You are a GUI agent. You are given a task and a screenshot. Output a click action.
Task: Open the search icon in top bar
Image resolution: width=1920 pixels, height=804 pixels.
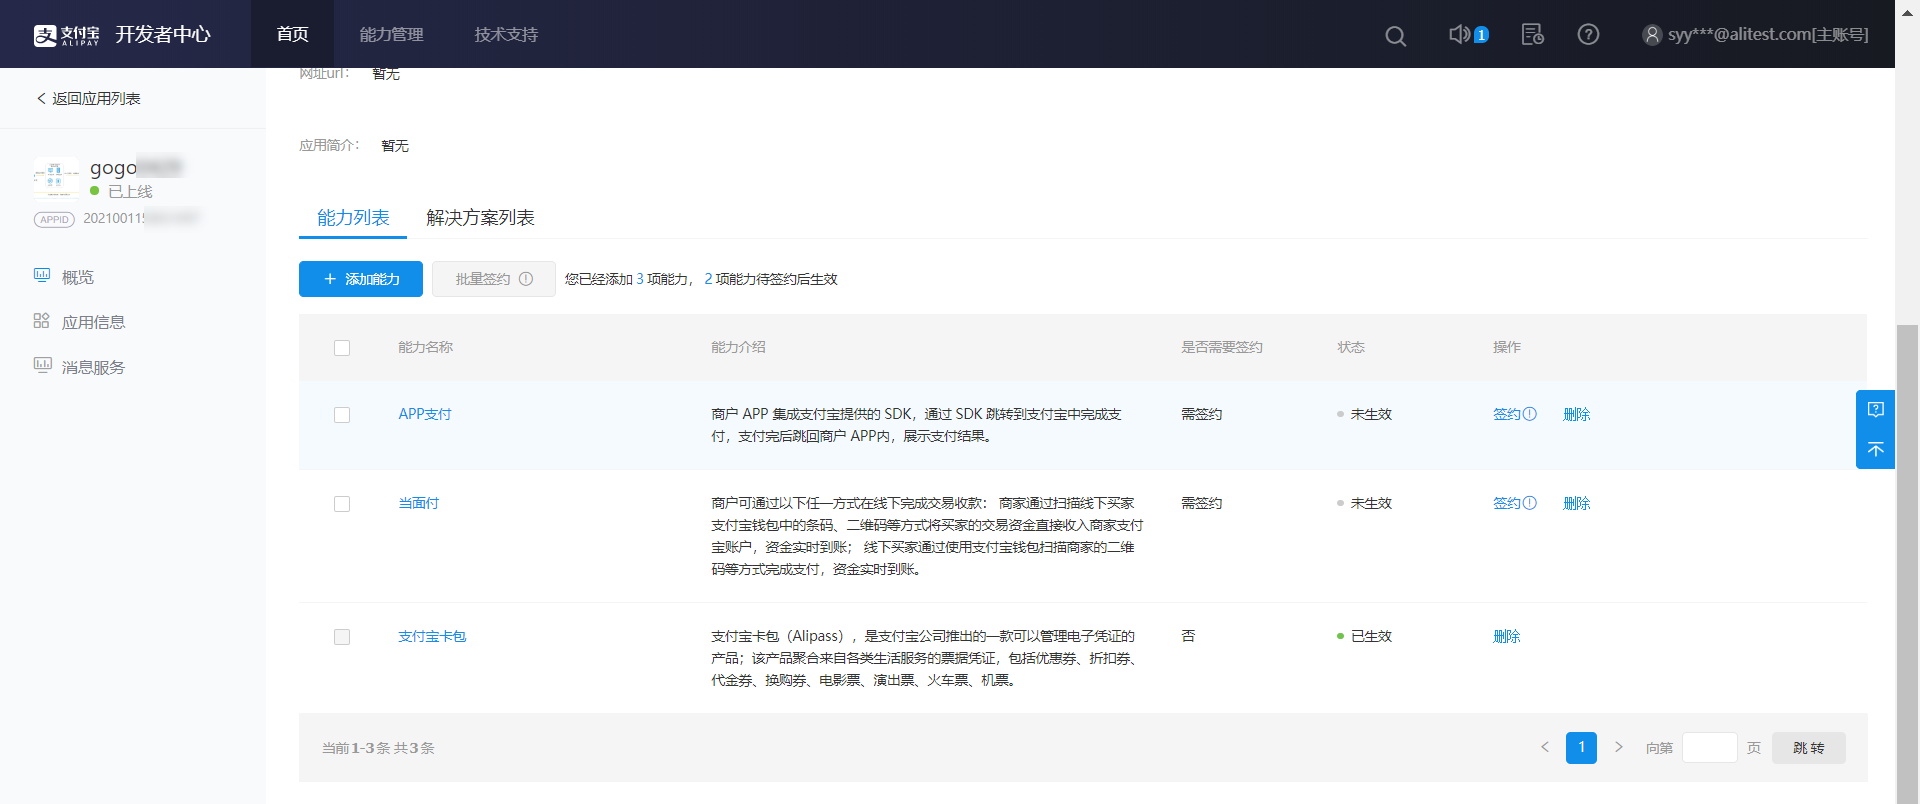pyautogui.click(x=1395, y=36)
